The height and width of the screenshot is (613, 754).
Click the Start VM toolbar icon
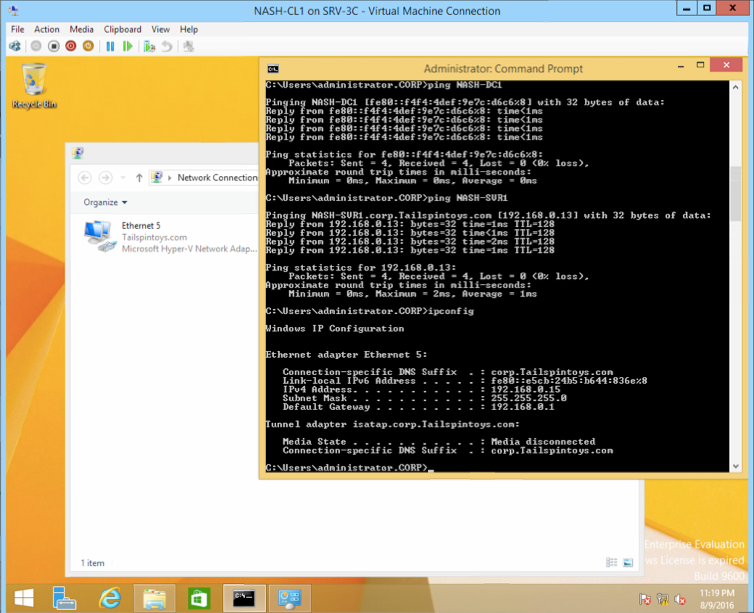click(36, 47)
